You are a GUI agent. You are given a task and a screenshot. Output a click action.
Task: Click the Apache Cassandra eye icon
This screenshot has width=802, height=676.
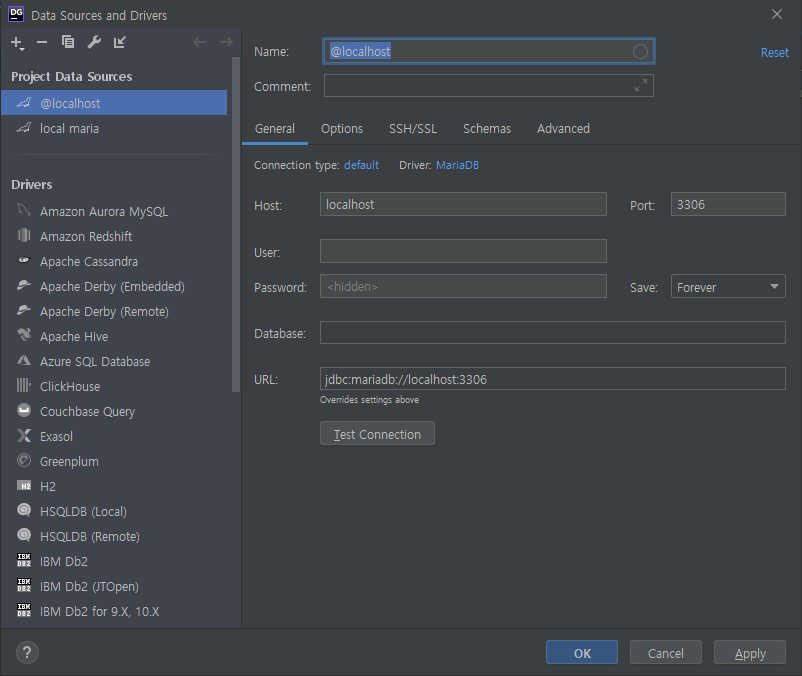(24, 260)
